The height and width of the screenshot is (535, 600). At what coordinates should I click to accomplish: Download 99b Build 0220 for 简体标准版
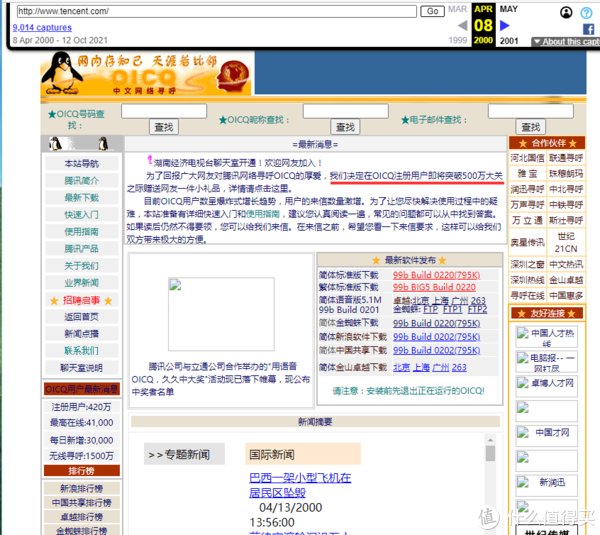tap(437, 275)
